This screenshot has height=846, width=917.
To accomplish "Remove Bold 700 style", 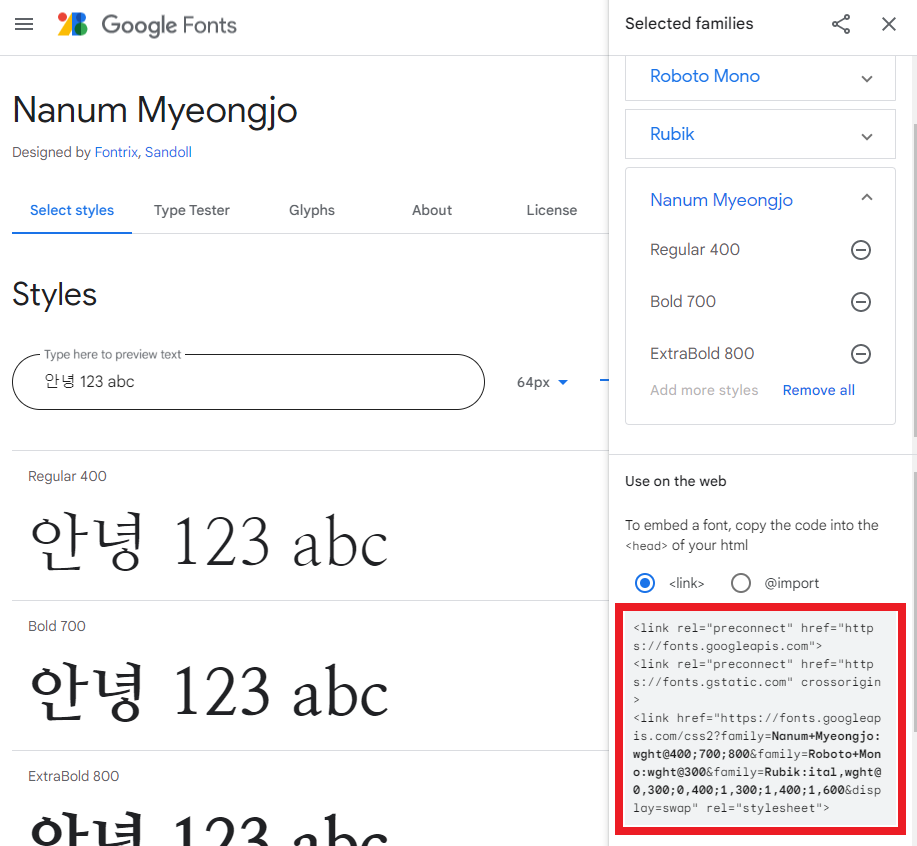I will [x=860, y=302].
